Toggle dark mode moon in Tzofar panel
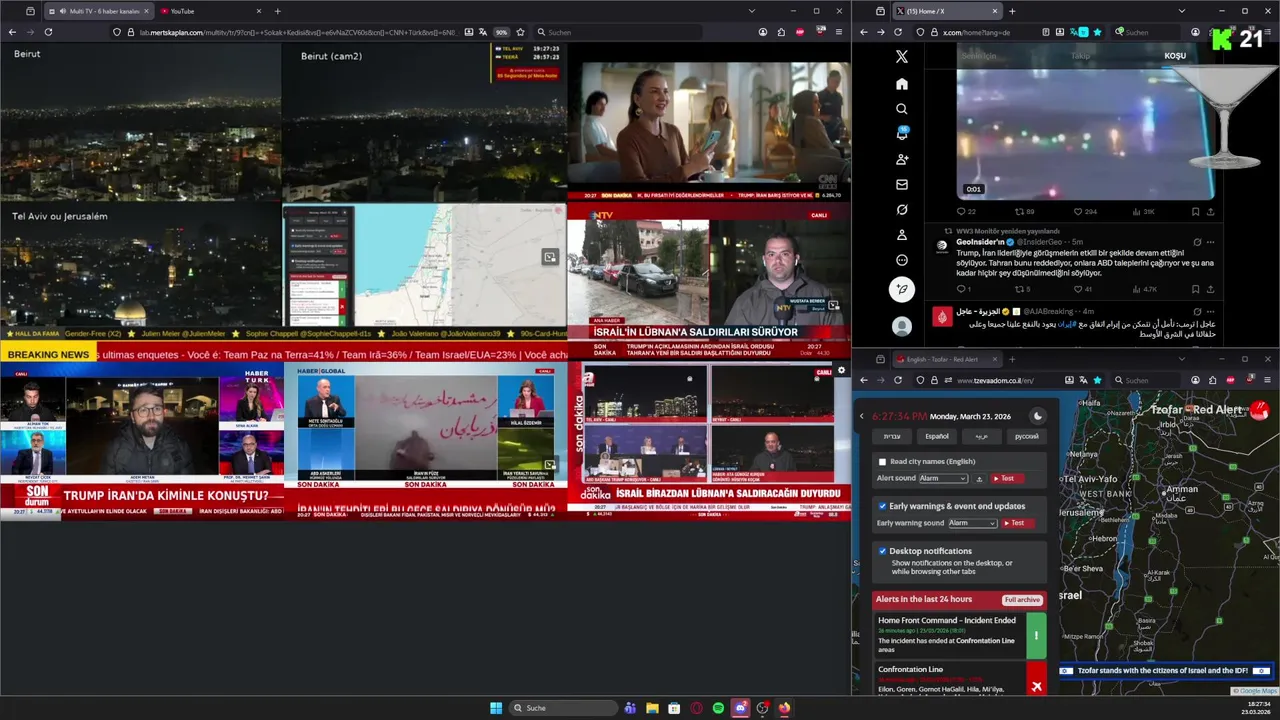Image resolution: width=1280 pixels, height=720 pixels. tap(1037, 416)
